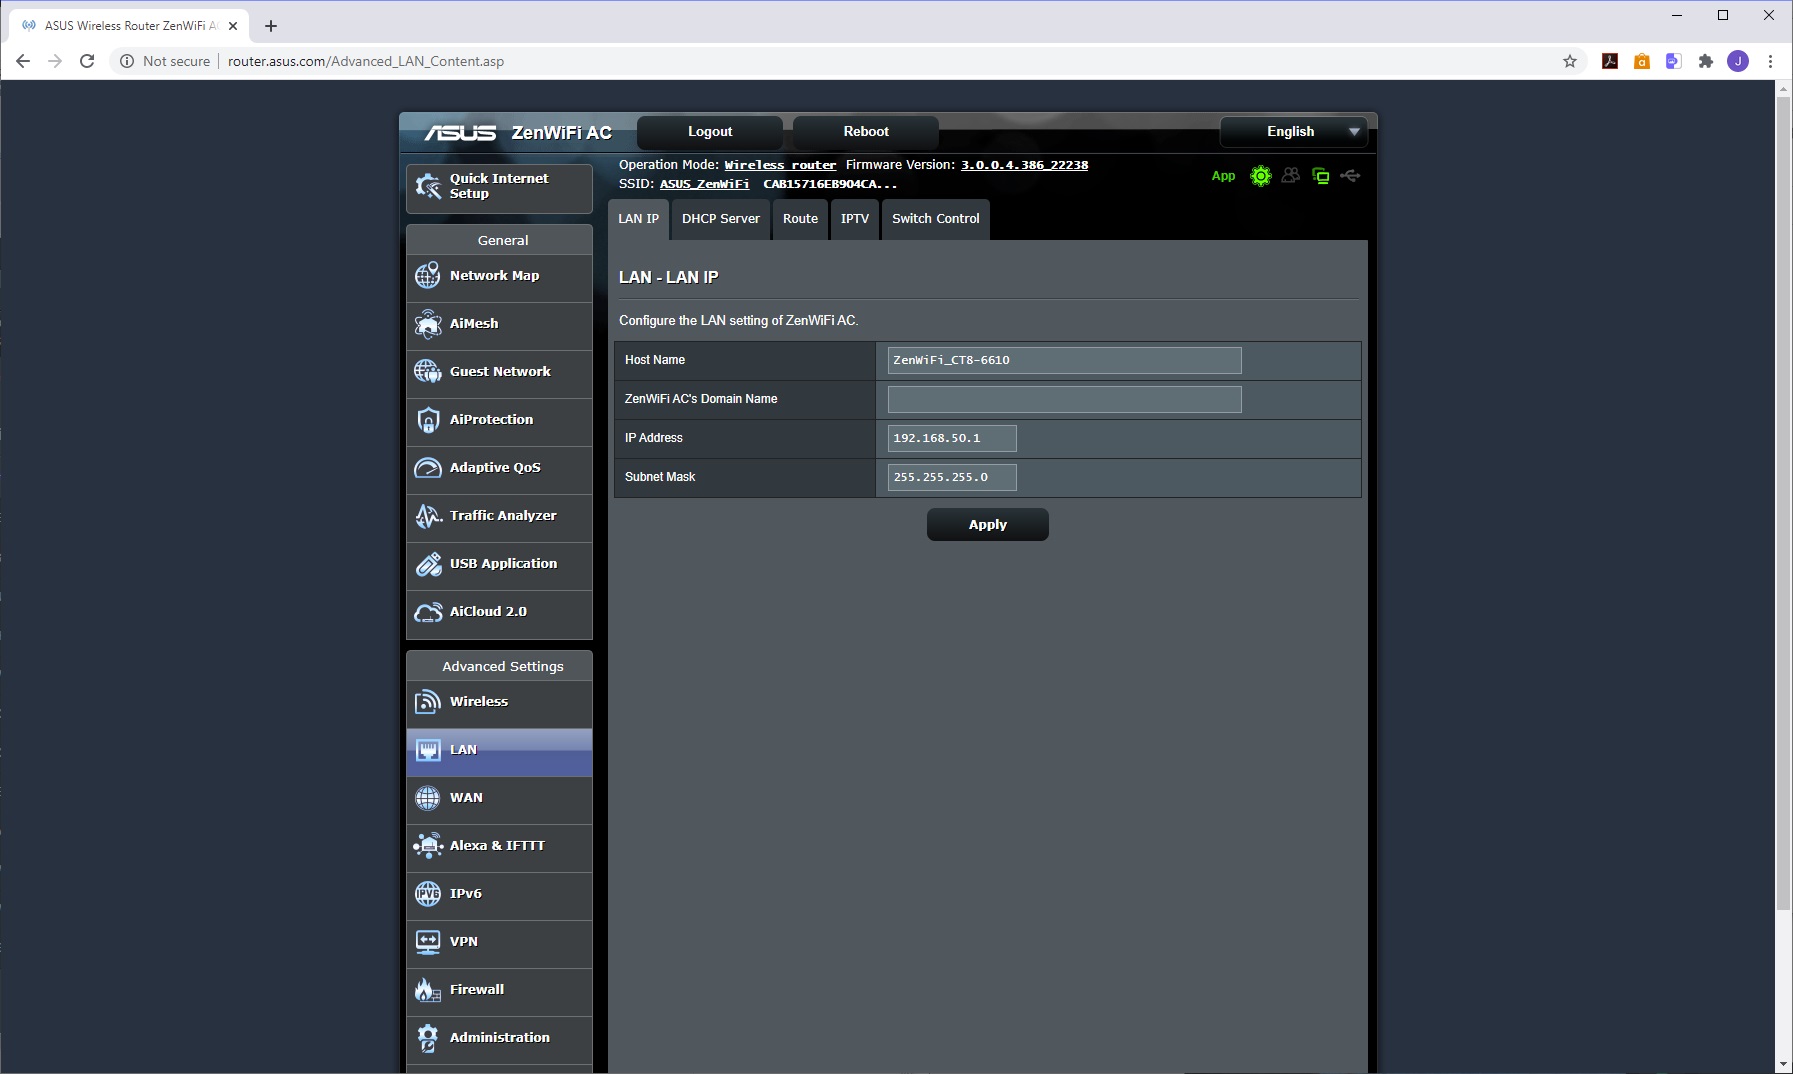Go to AiMesh settings
Screen dimensions: 1793x1074
click(499, 324)
